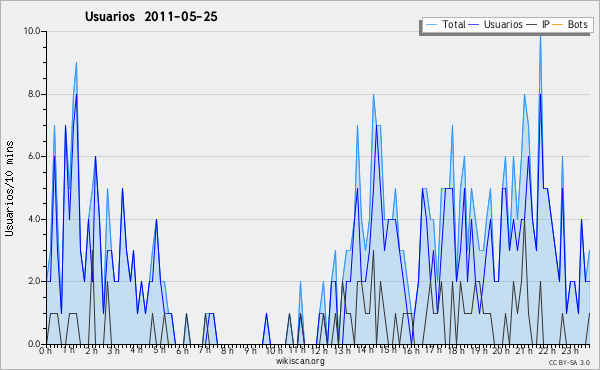The image size is (600, 370).
Task: Click the x-axis label '15 h'
Action: tap(388, 350)
